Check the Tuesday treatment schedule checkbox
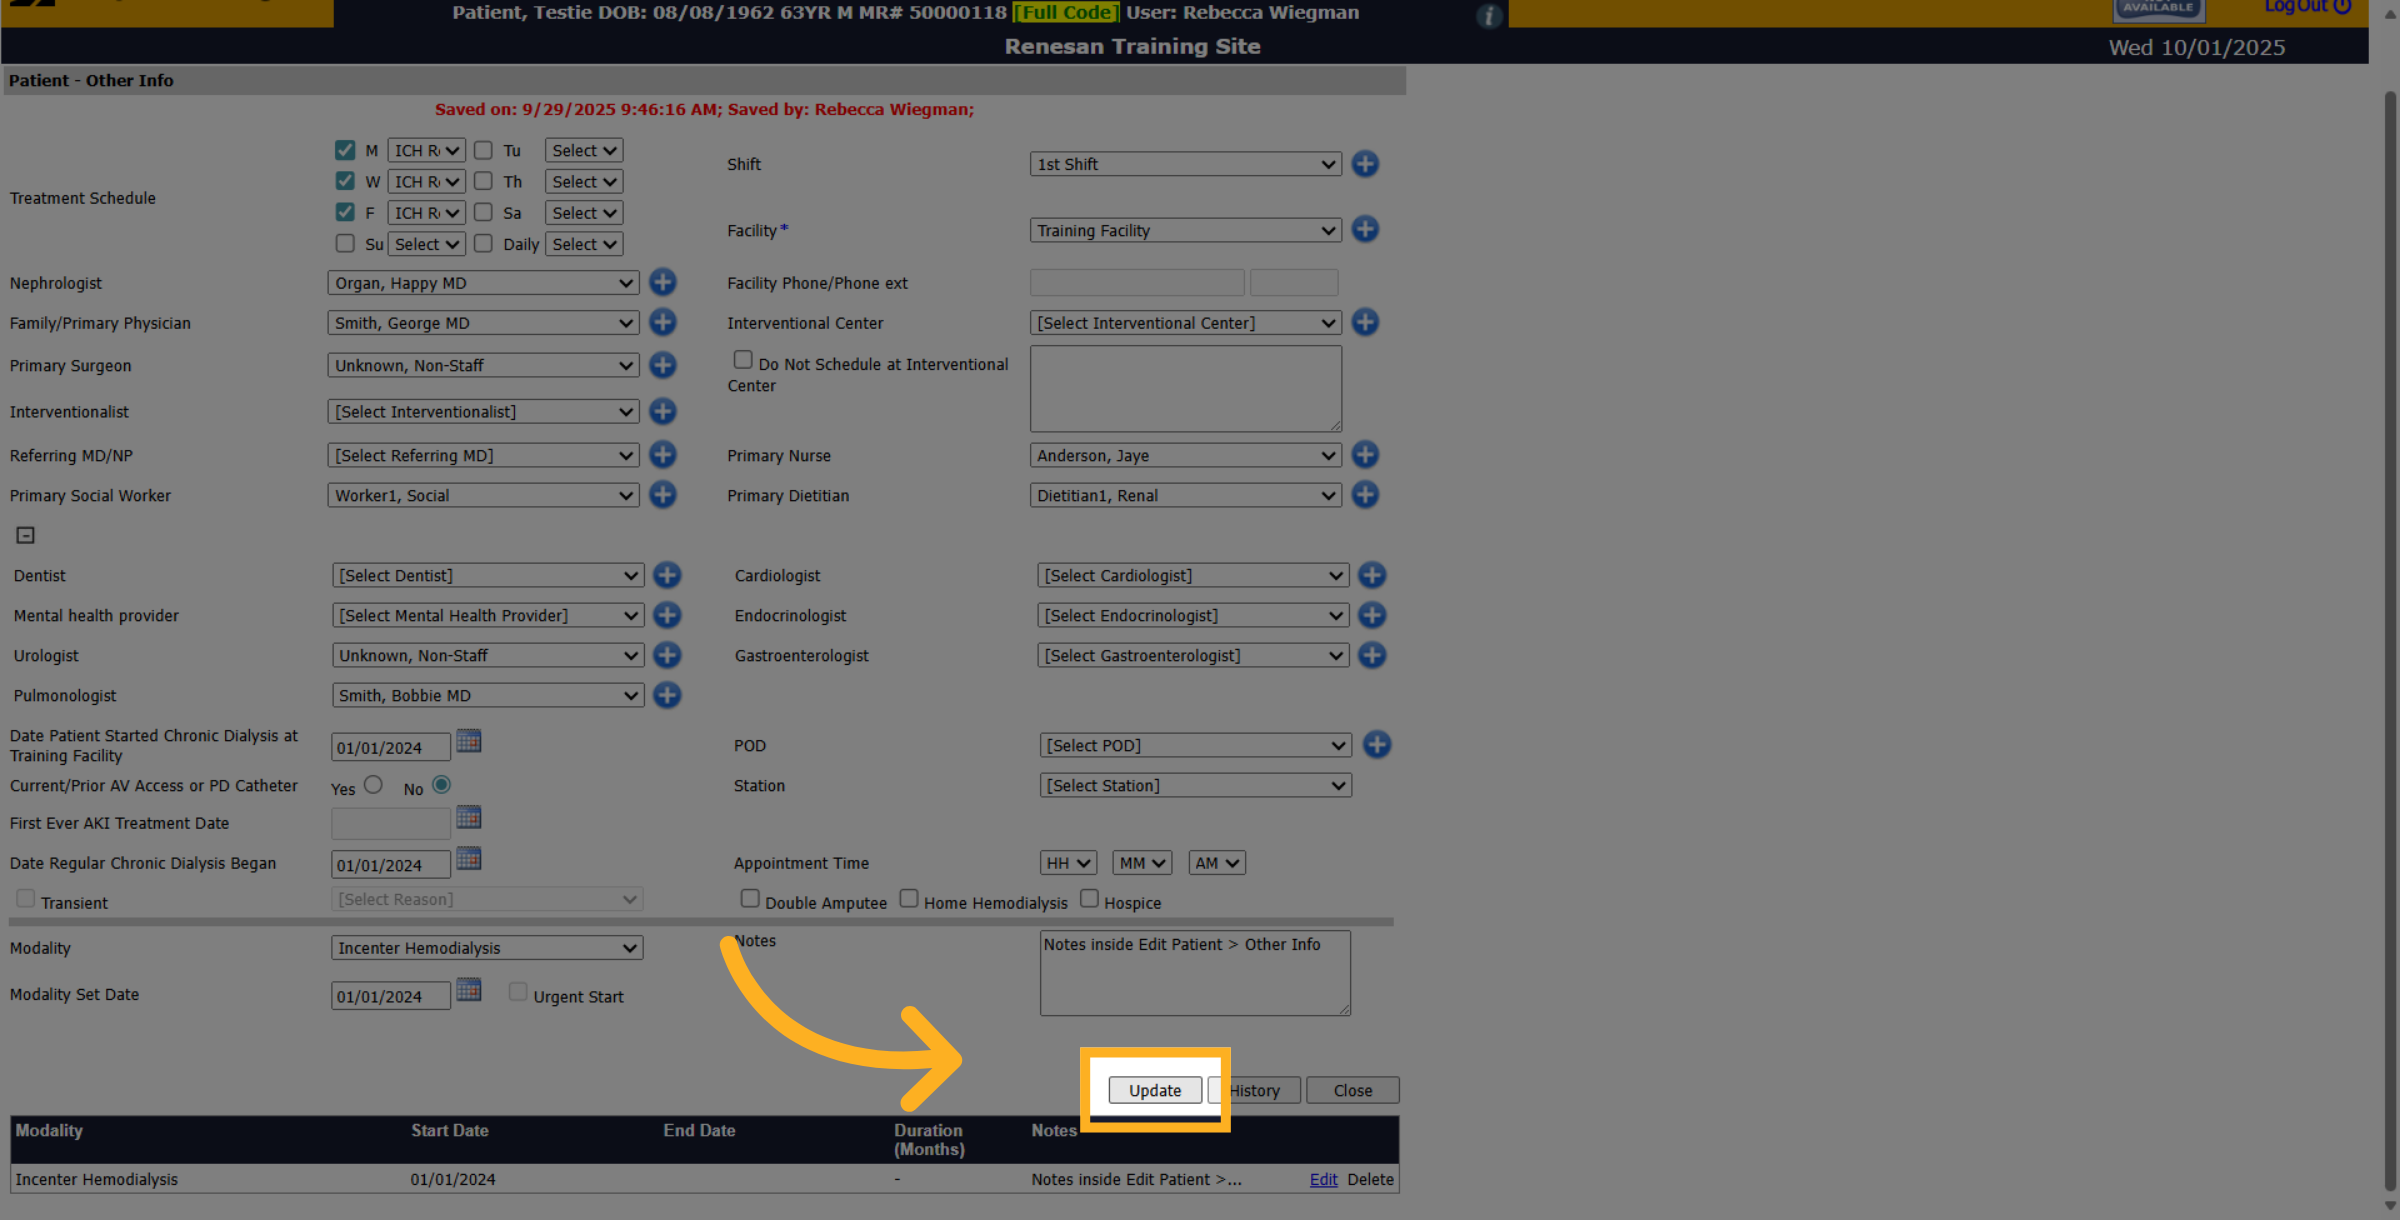Viewport: 2400px width, 1220px height. tap(483, 150)
